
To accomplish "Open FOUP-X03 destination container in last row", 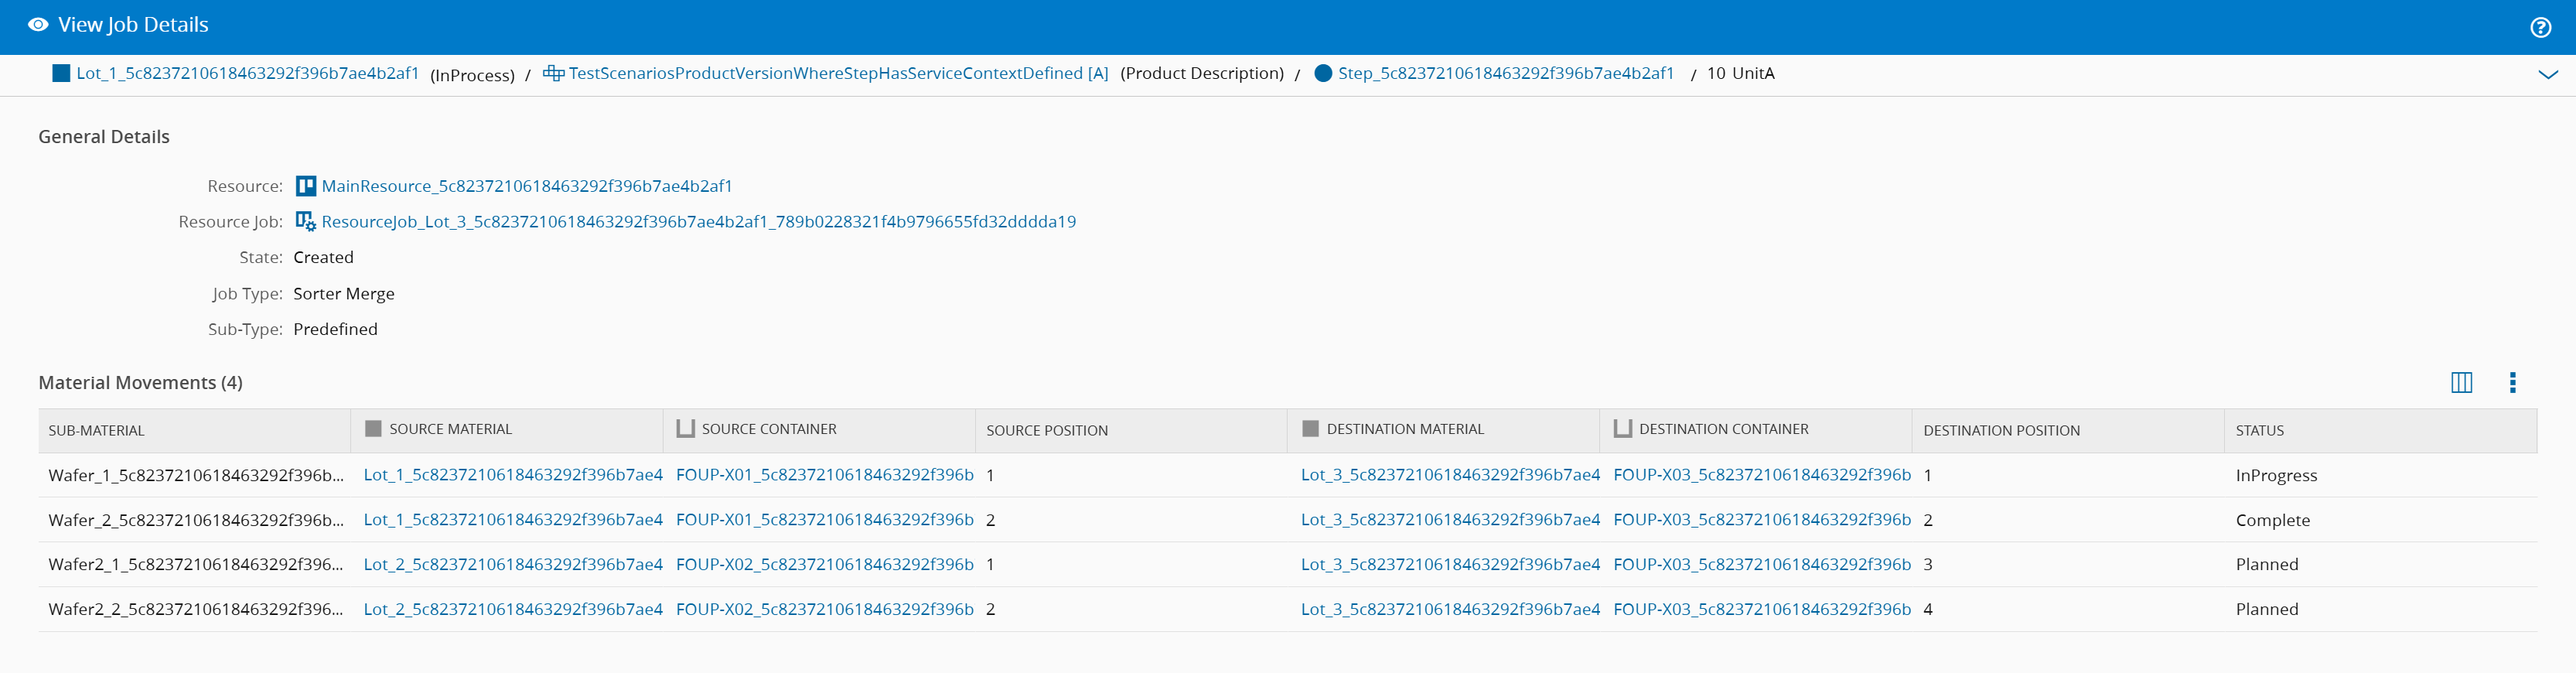I will pos(1761,609).
